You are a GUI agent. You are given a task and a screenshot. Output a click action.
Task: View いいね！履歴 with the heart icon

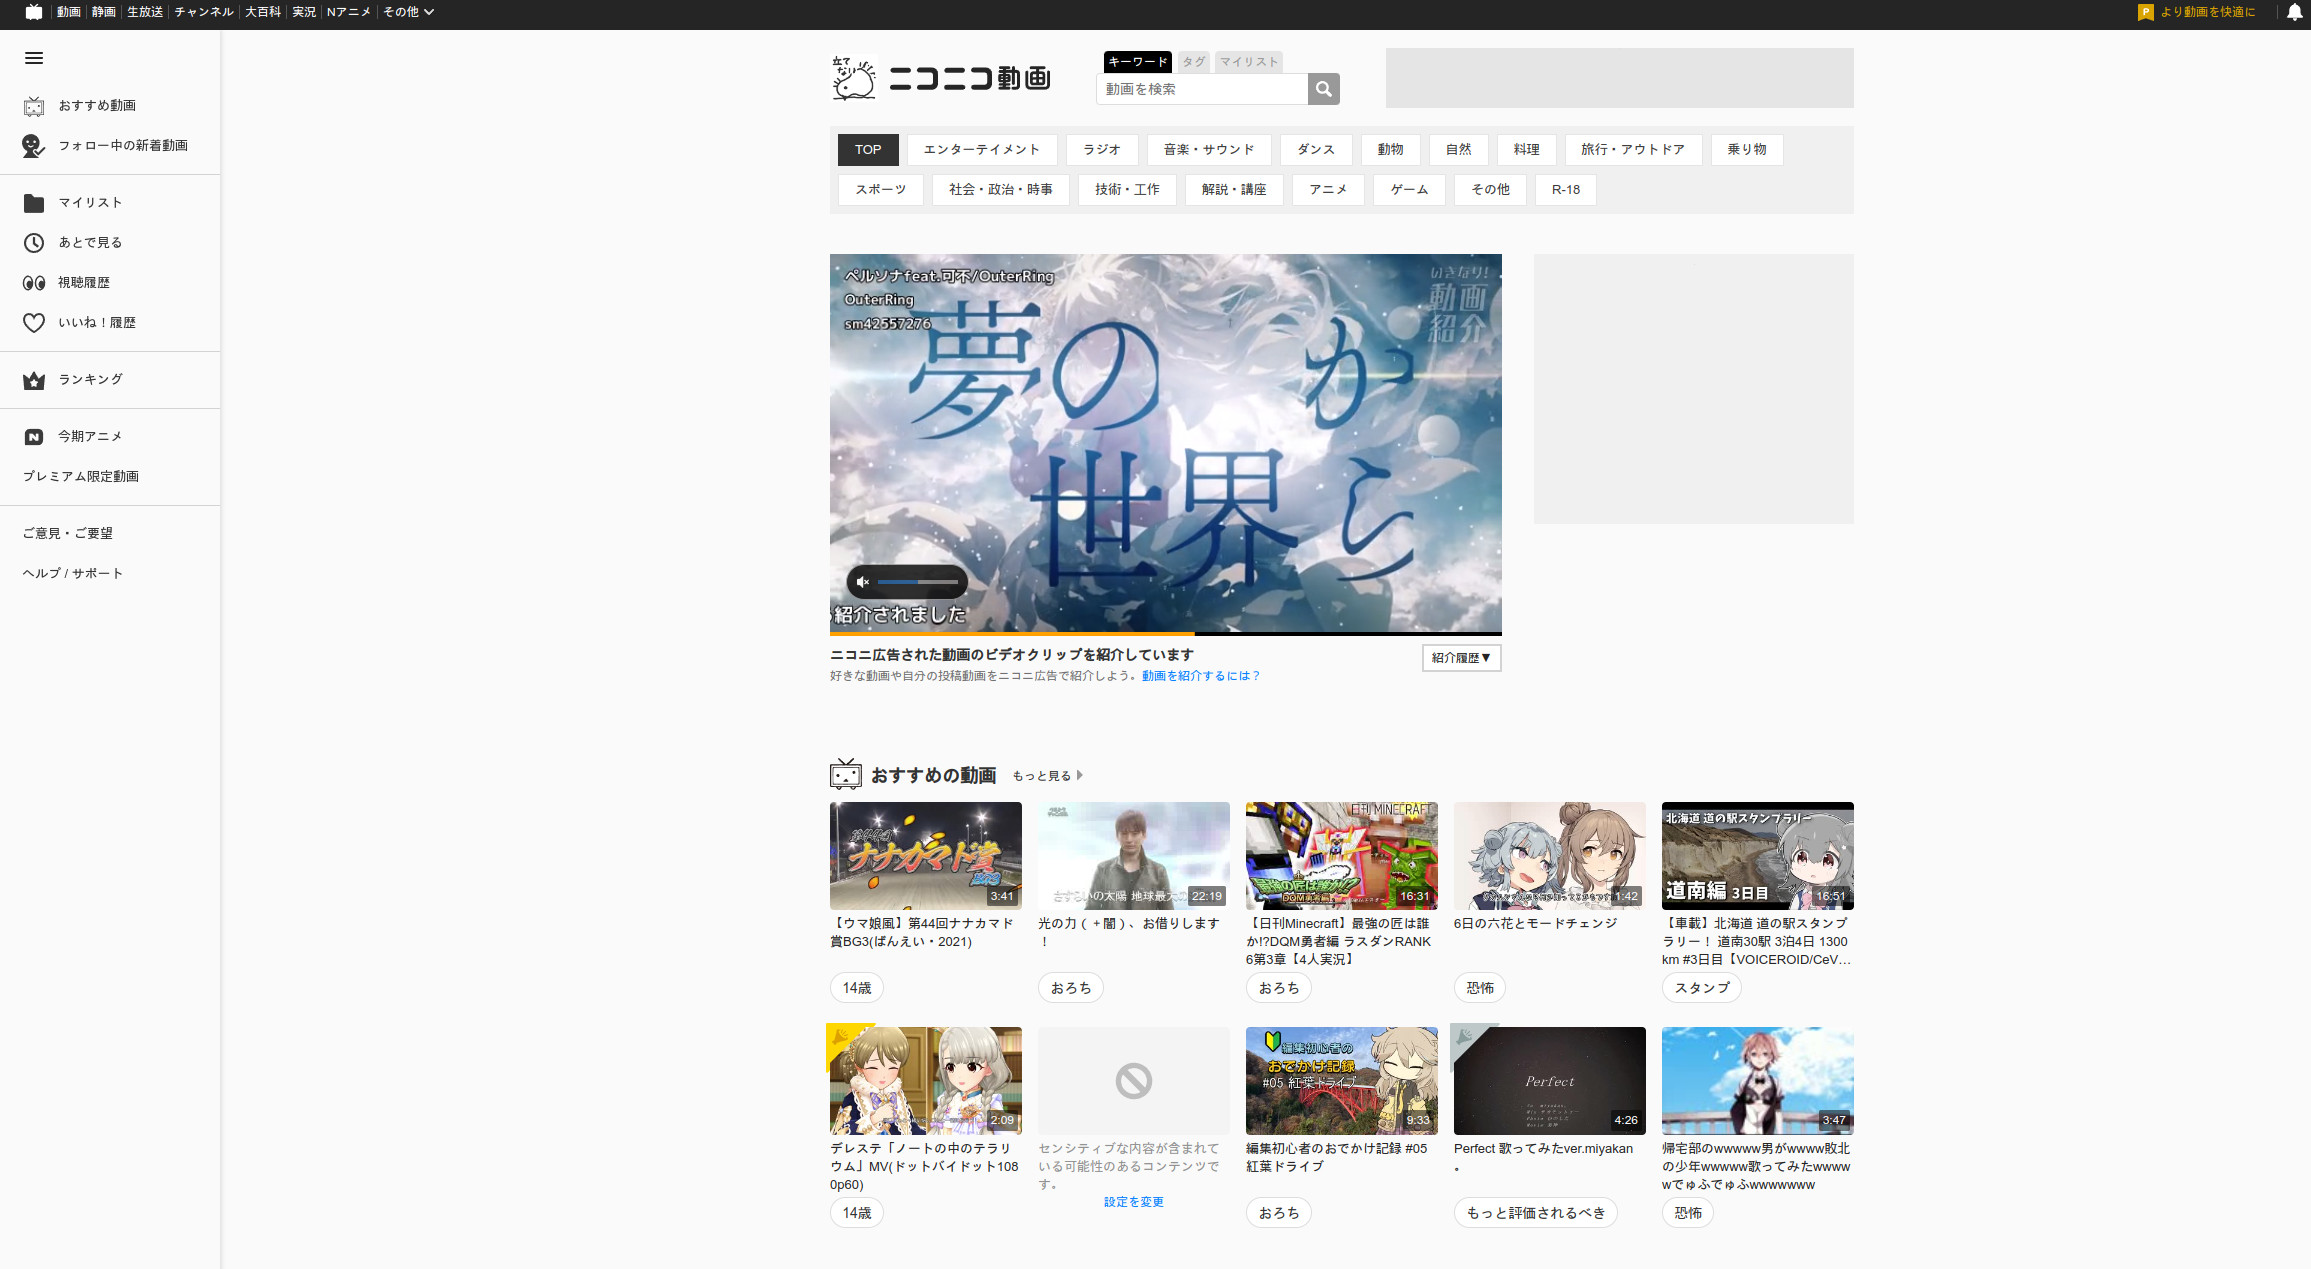(x=34, y=322)
